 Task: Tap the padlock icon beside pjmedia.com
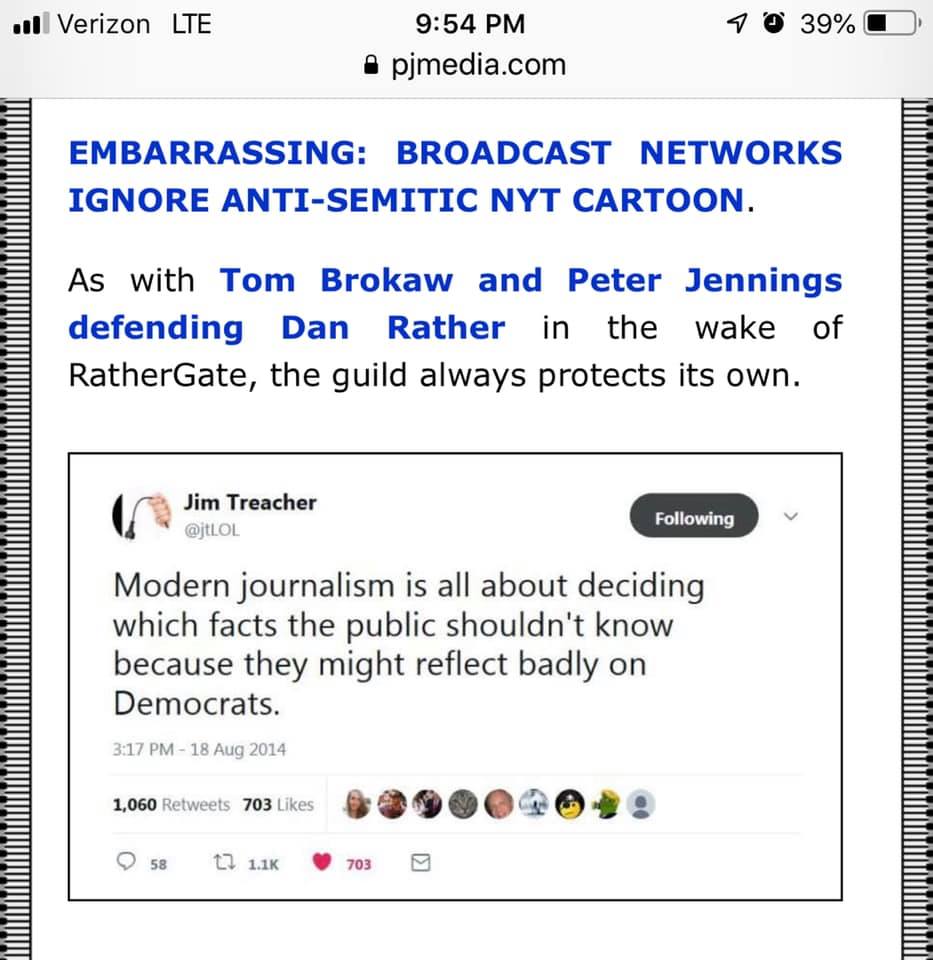click(x=371, y=64)
